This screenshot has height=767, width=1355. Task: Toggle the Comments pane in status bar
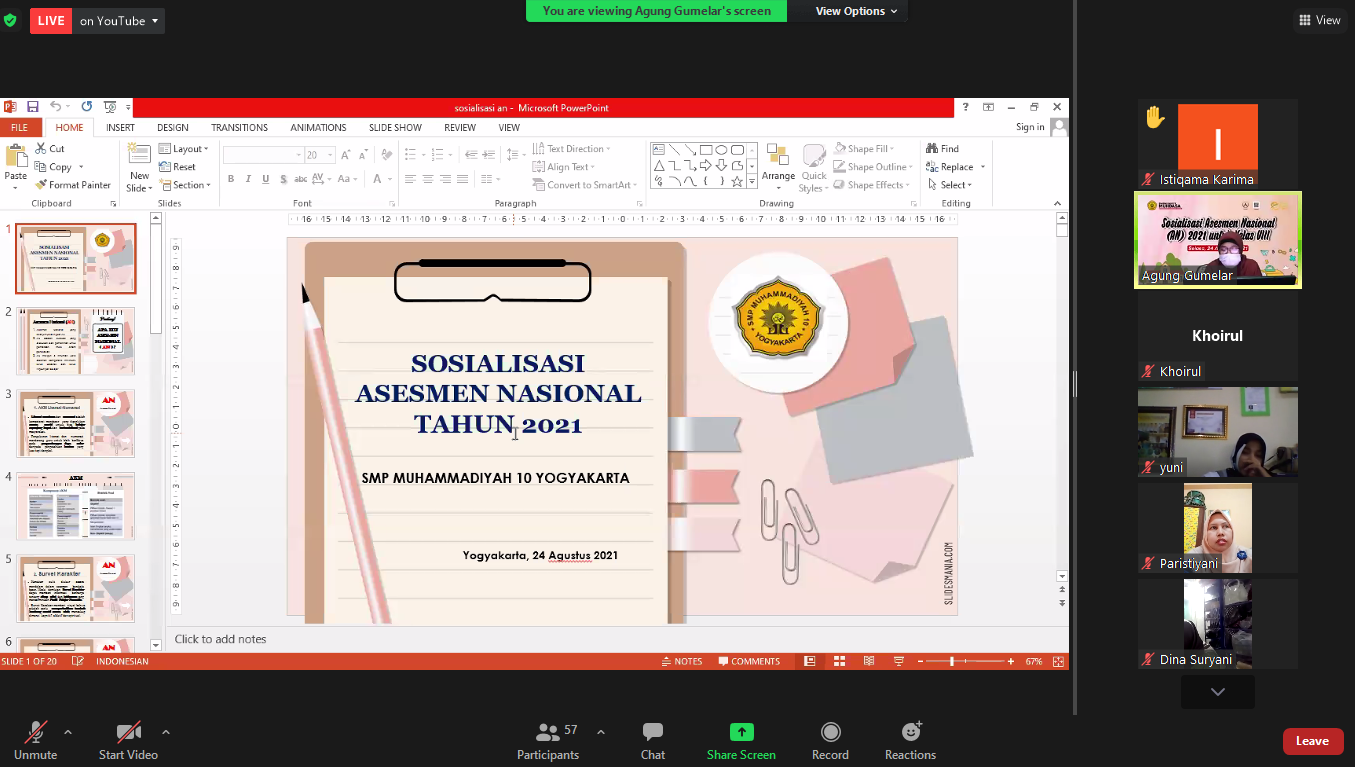(749, 661)
